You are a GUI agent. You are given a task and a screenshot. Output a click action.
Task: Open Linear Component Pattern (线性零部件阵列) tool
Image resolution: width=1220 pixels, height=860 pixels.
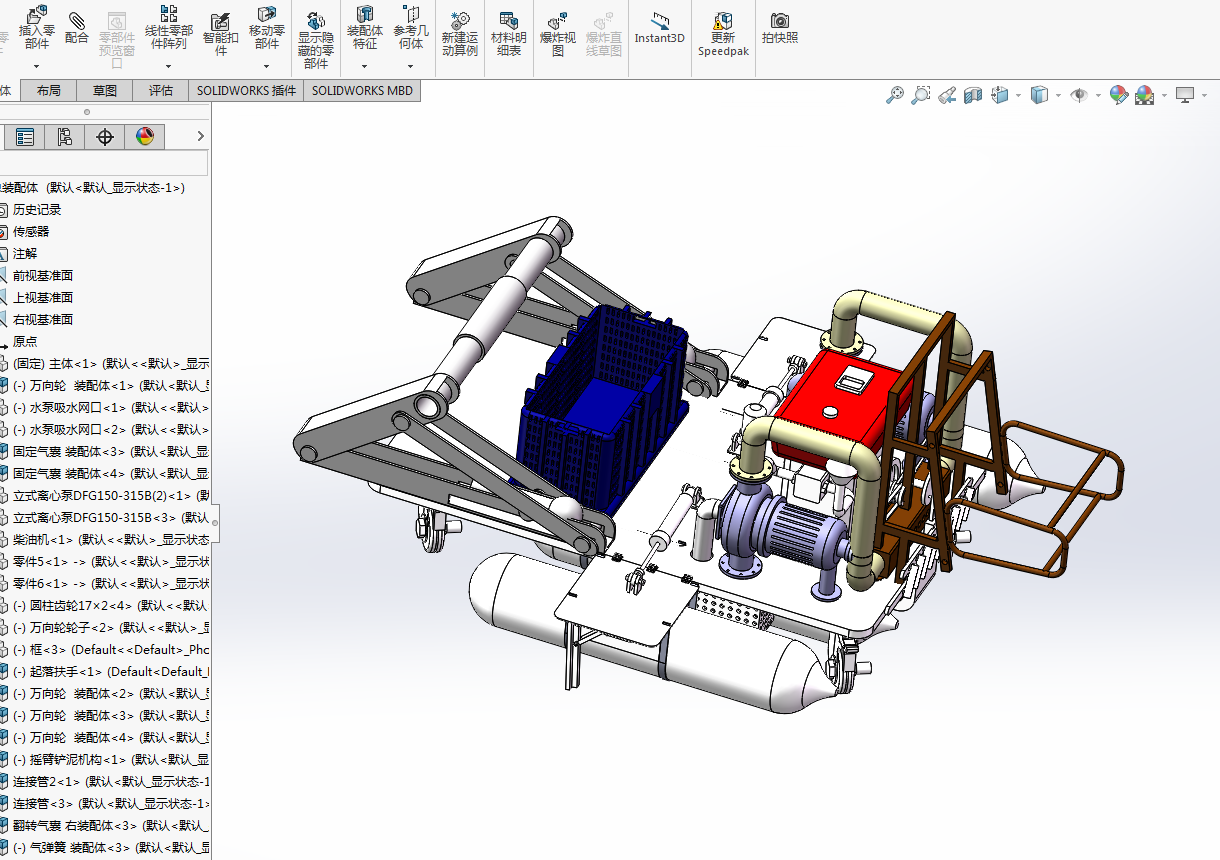pyautogui.click(x=168, y=26)
